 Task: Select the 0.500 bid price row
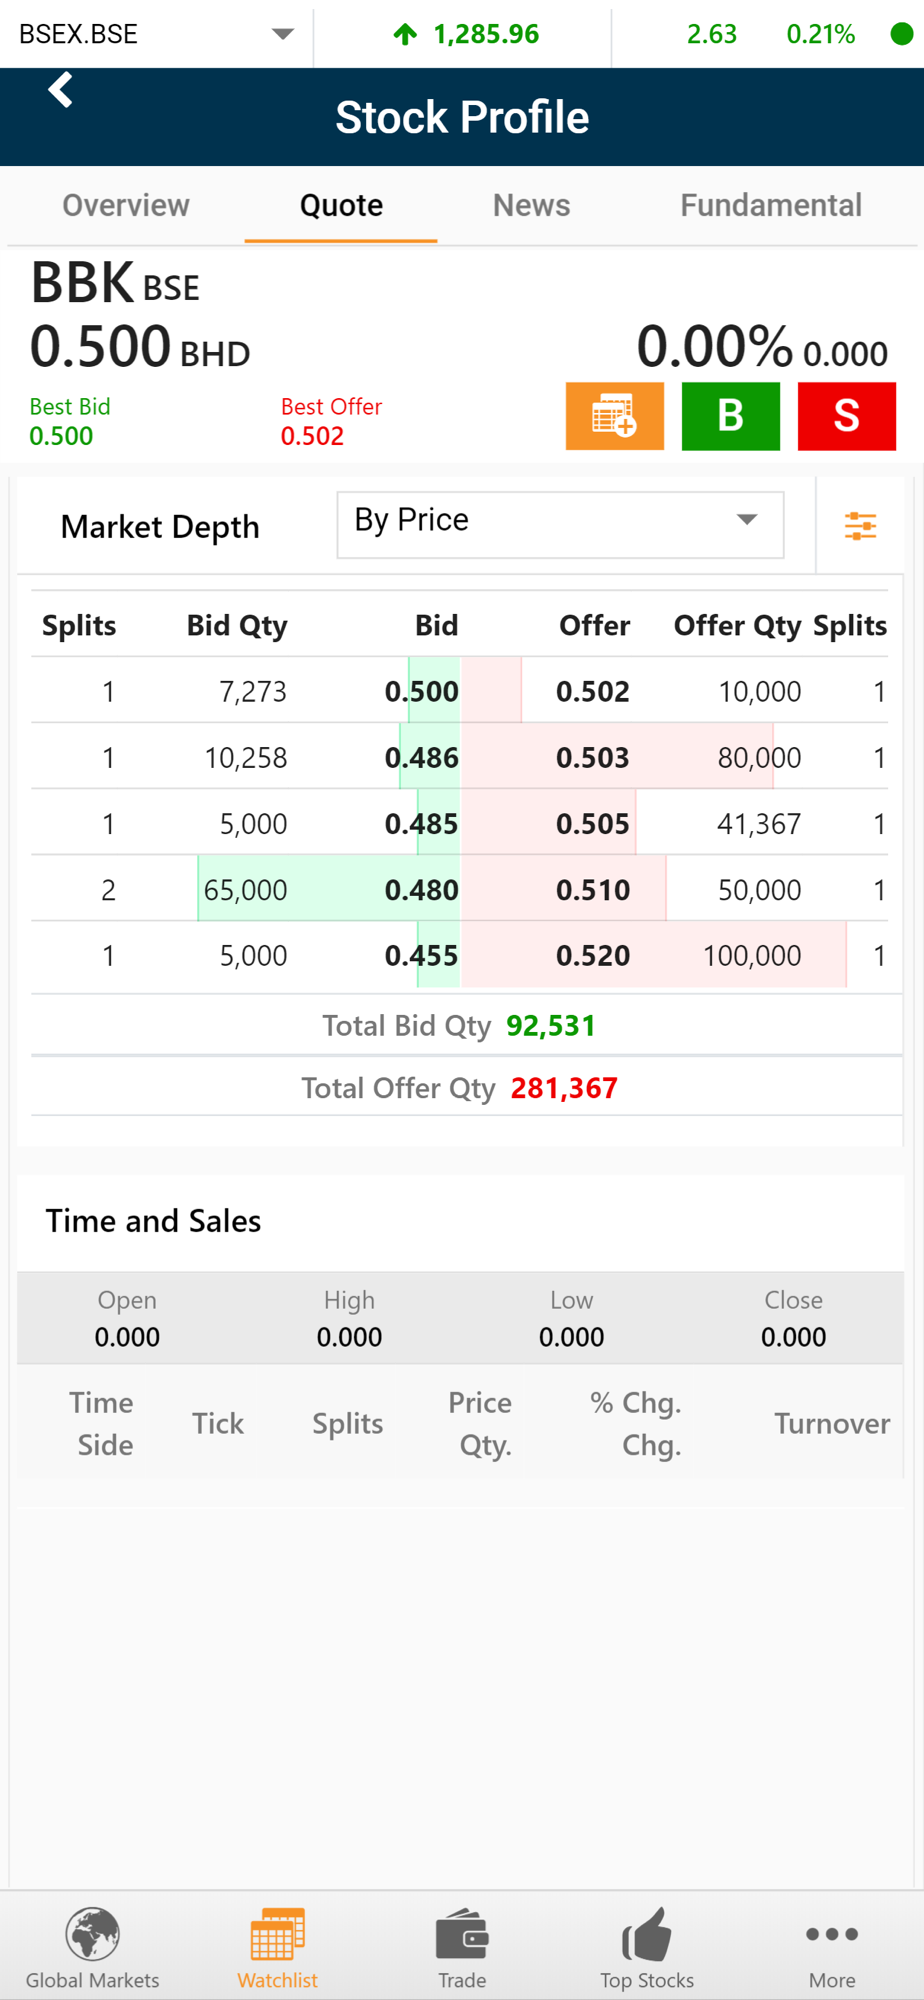click(x=422, y=691)
